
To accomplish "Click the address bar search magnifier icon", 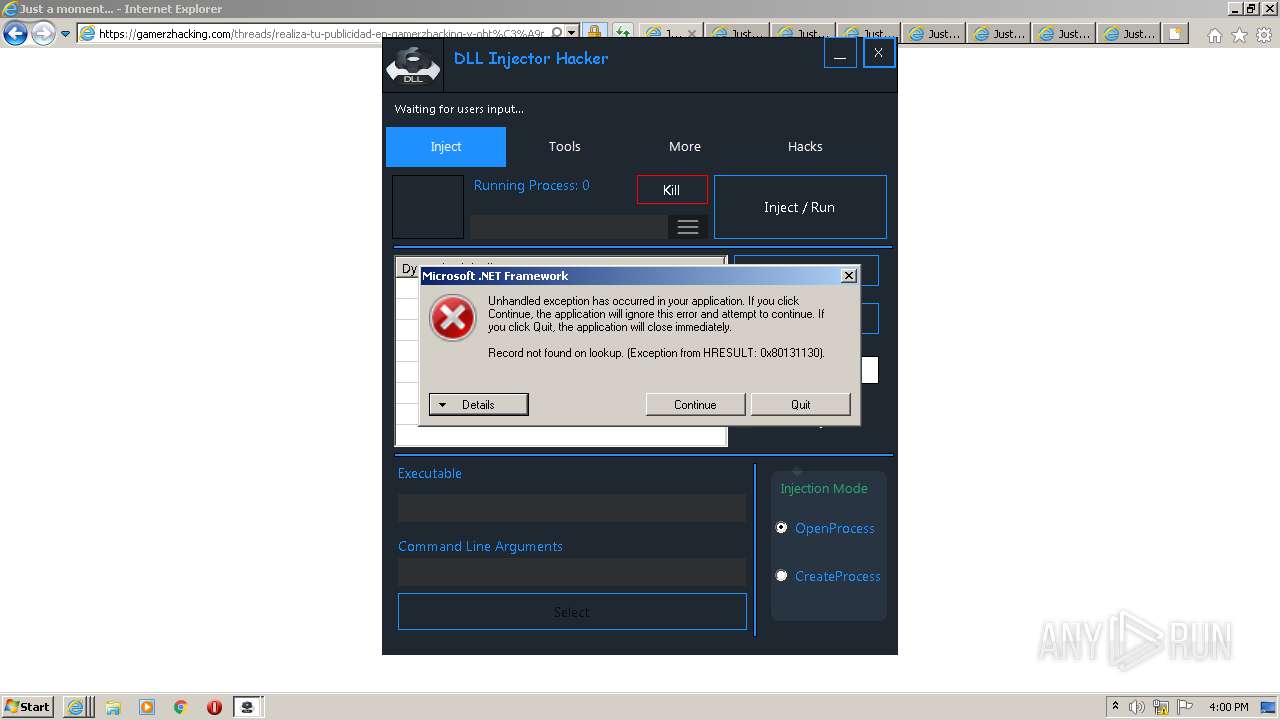I will pos(557,33).
